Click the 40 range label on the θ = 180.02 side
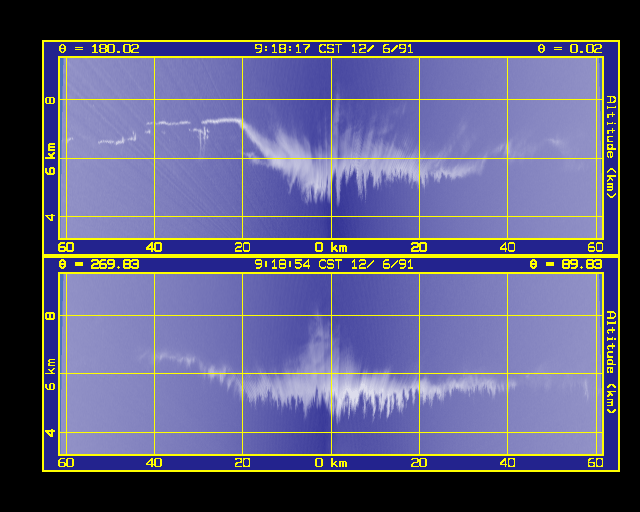Screen dimensions: 640x512 click(x=154, y=247)
